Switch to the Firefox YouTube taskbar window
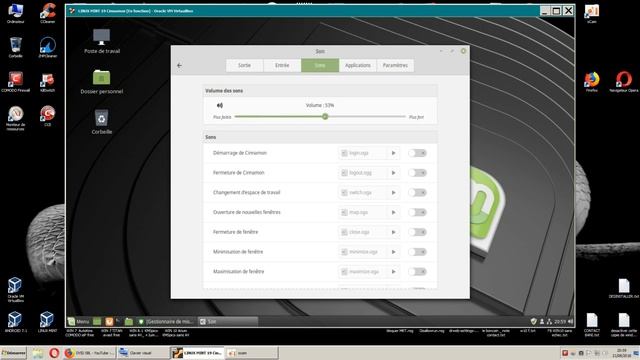The height and width of the screenshot is (360, 640). (x=89, y=353)
